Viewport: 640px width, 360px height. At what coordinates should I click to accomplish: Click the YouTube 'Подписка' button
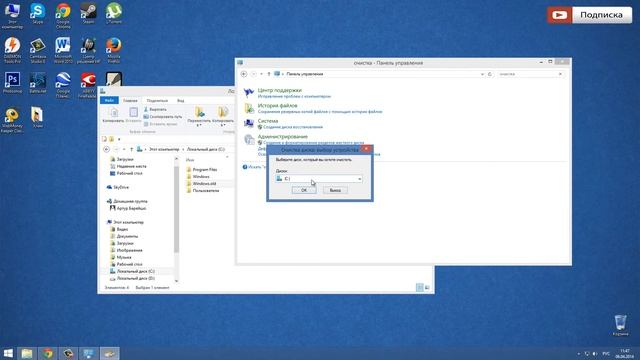coord(589,15)
